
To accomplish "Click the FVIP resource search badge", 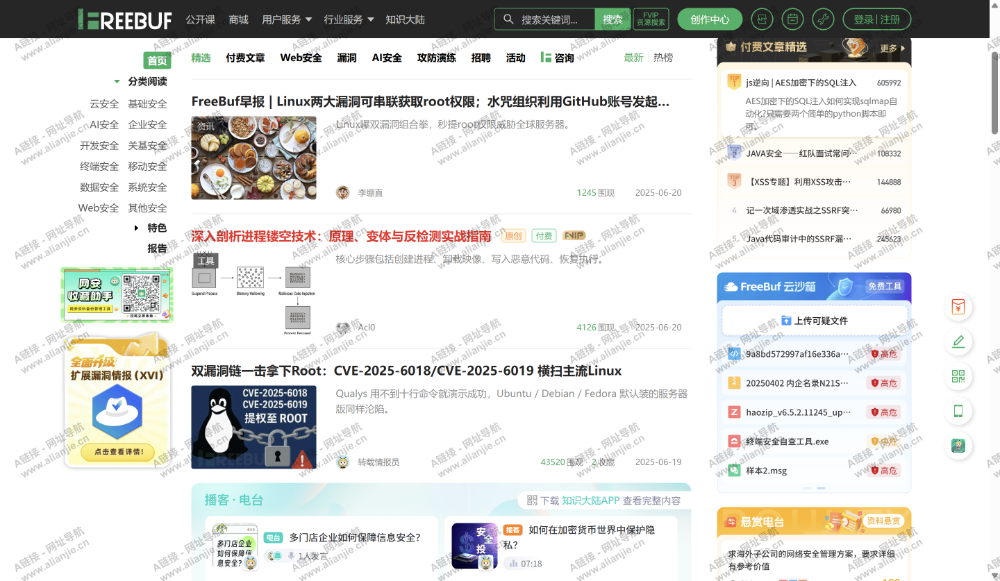I will 651,19.
